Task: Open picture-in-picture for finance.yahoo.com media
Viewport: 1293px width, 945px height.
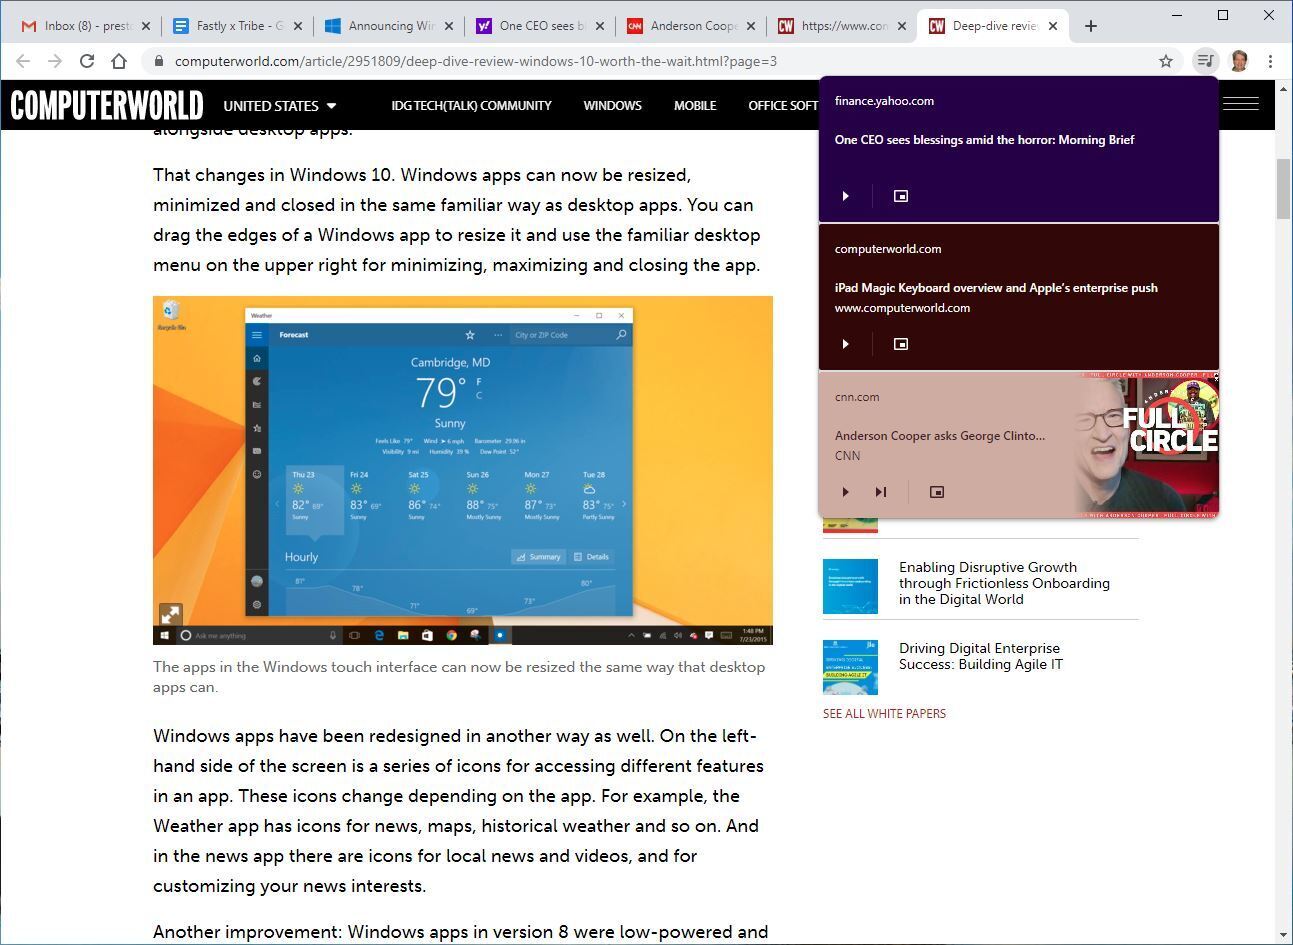Action: click(900, 196)
